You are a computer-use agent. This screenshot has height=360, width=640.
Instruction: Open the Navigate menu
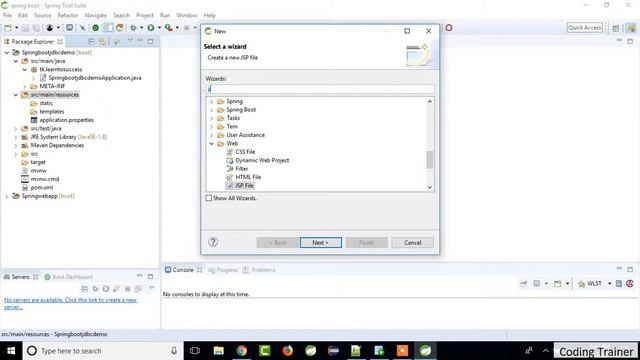[96, 15]
